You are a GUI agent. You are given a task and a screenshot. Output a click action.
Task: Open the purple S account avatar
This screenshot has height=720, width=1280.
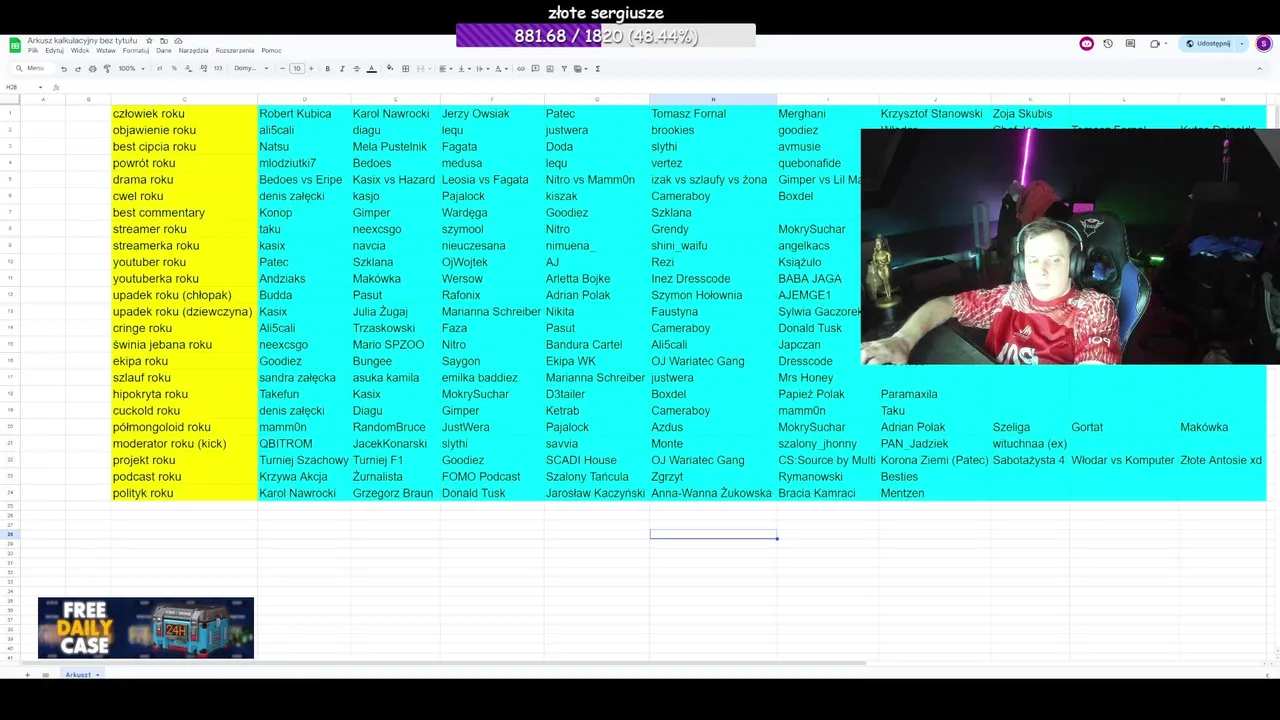(1264, 44)
